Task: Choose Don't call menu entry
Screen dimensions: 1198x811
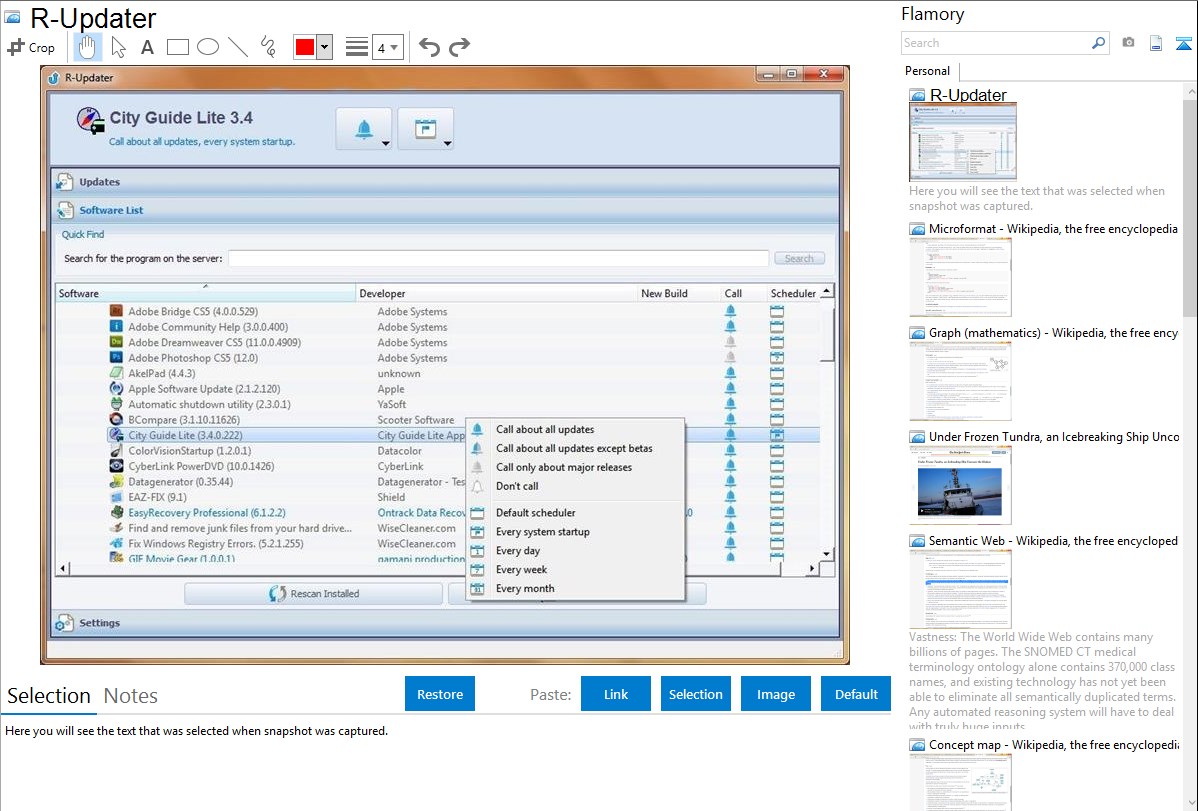Action: (575, 486)
